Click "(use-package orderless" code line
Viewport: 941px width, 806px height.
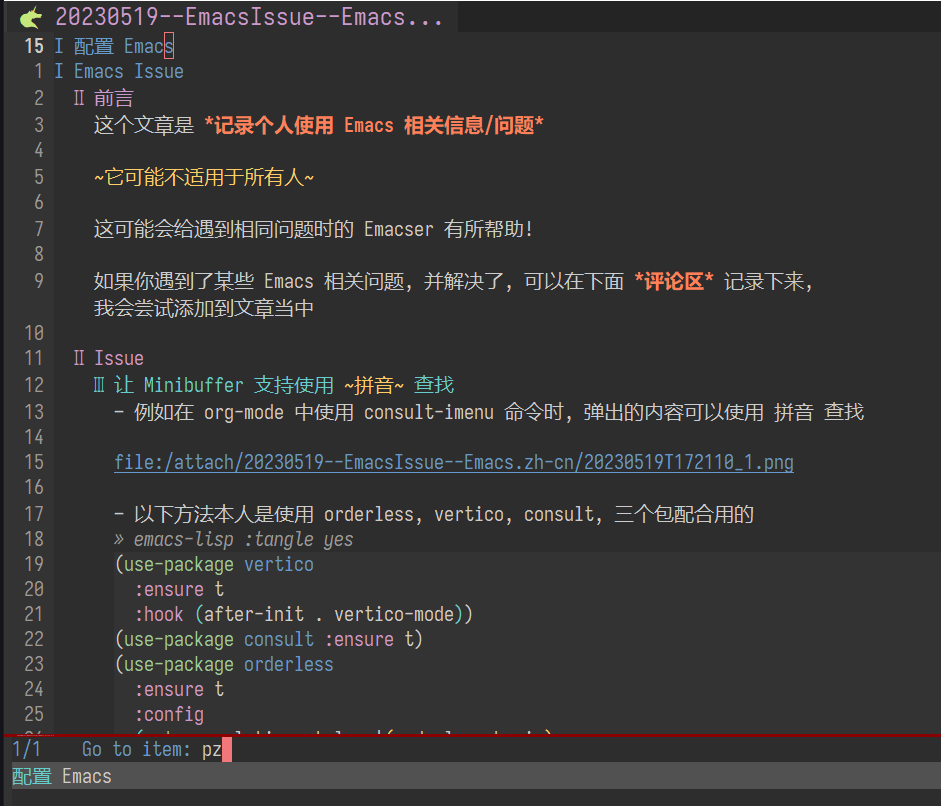tap(224, 665)
